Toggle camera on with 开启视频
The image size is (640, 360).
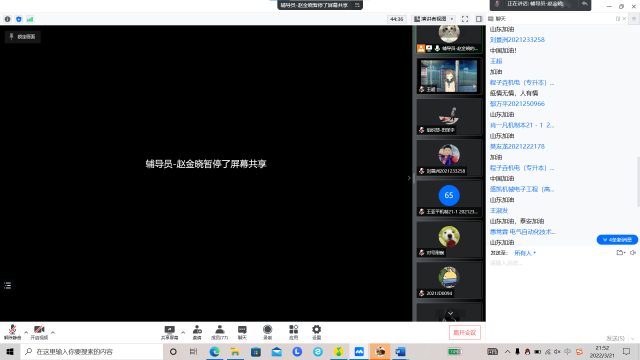[39, 333]
